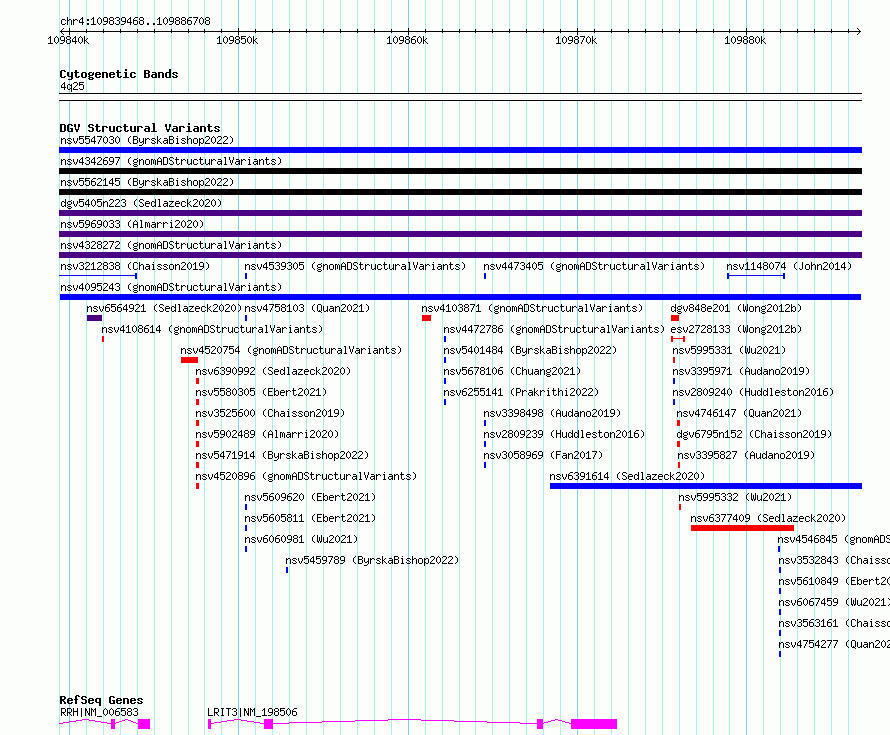
Task: Open nsv6377409 (Sedlazeck2020) label
Action: [x=768, y=518]
